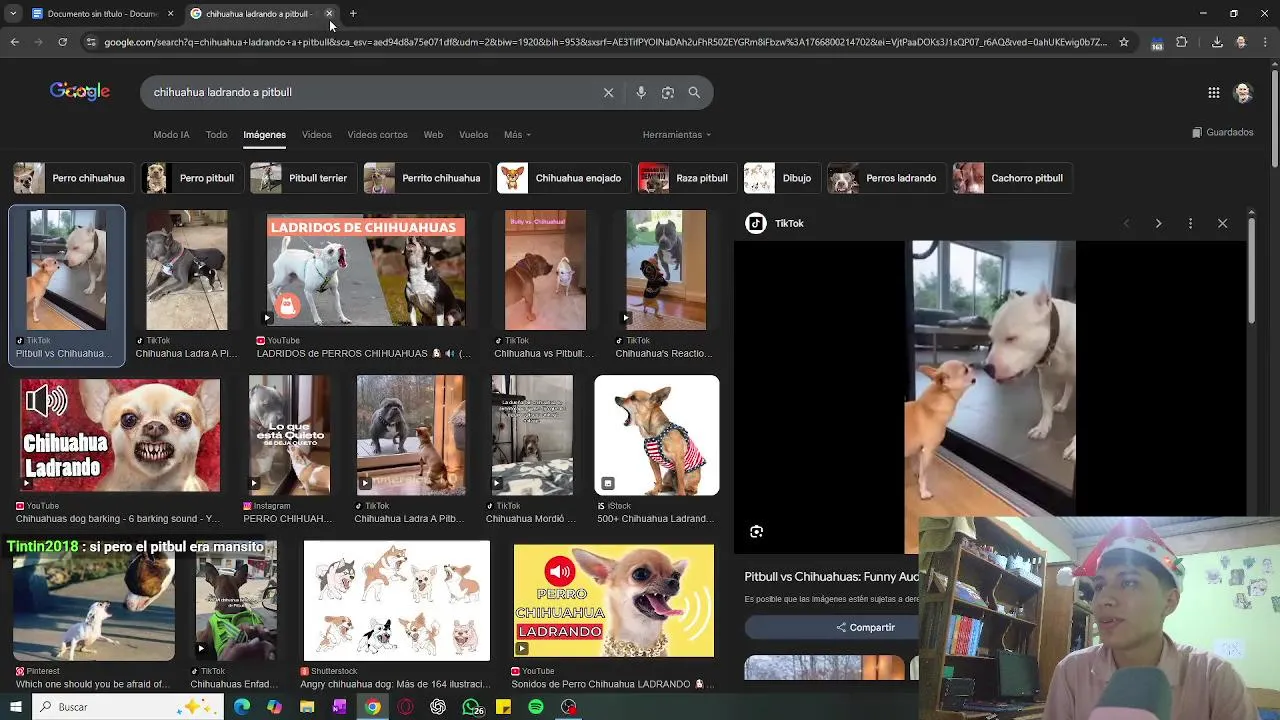
Task: Start voice search with the microphone icon
Action: pos(641,92)
